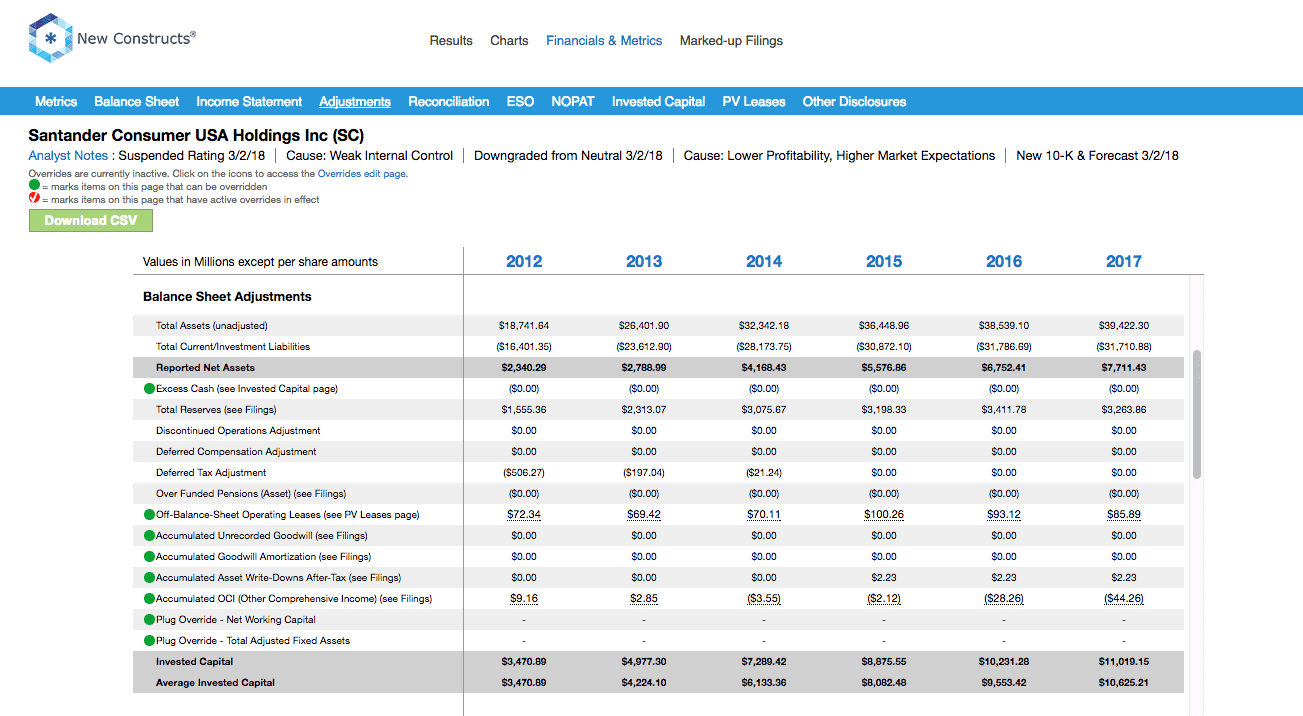Click the 2017 year header
This screenshot has height=716, width=1303.
coord(1124,261)
